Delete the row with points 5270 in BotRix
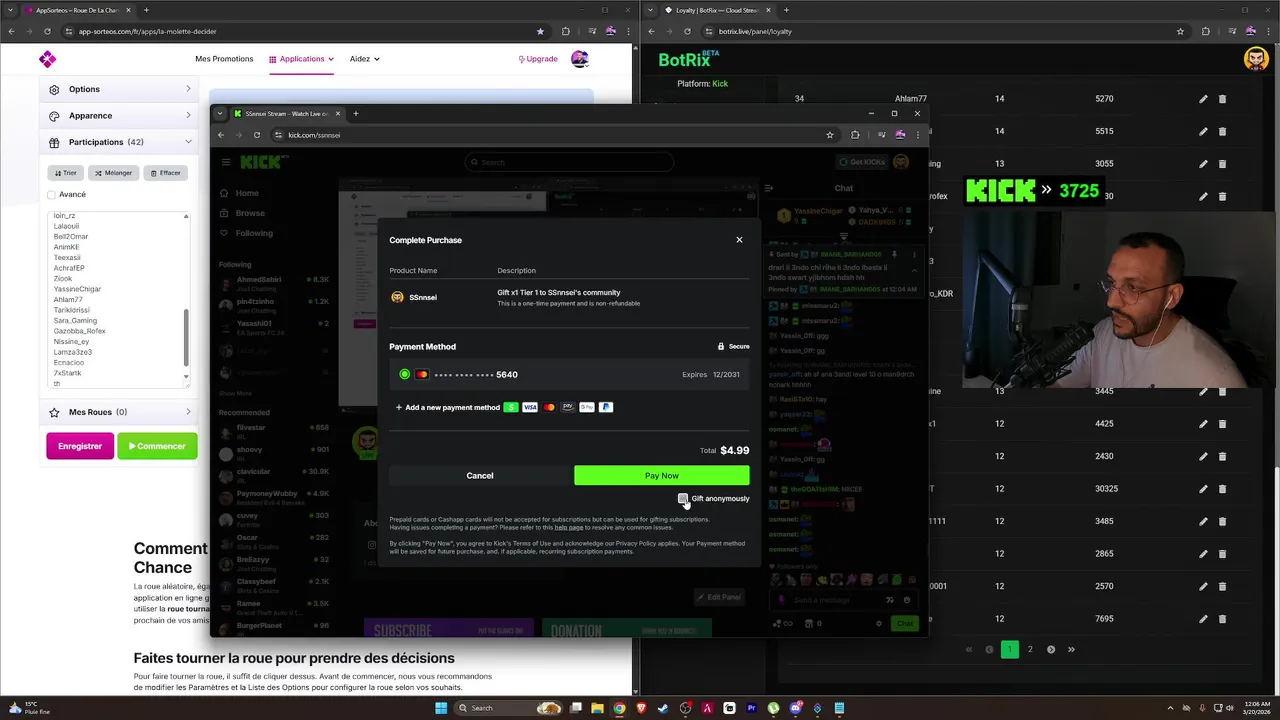 point(1222,99)
